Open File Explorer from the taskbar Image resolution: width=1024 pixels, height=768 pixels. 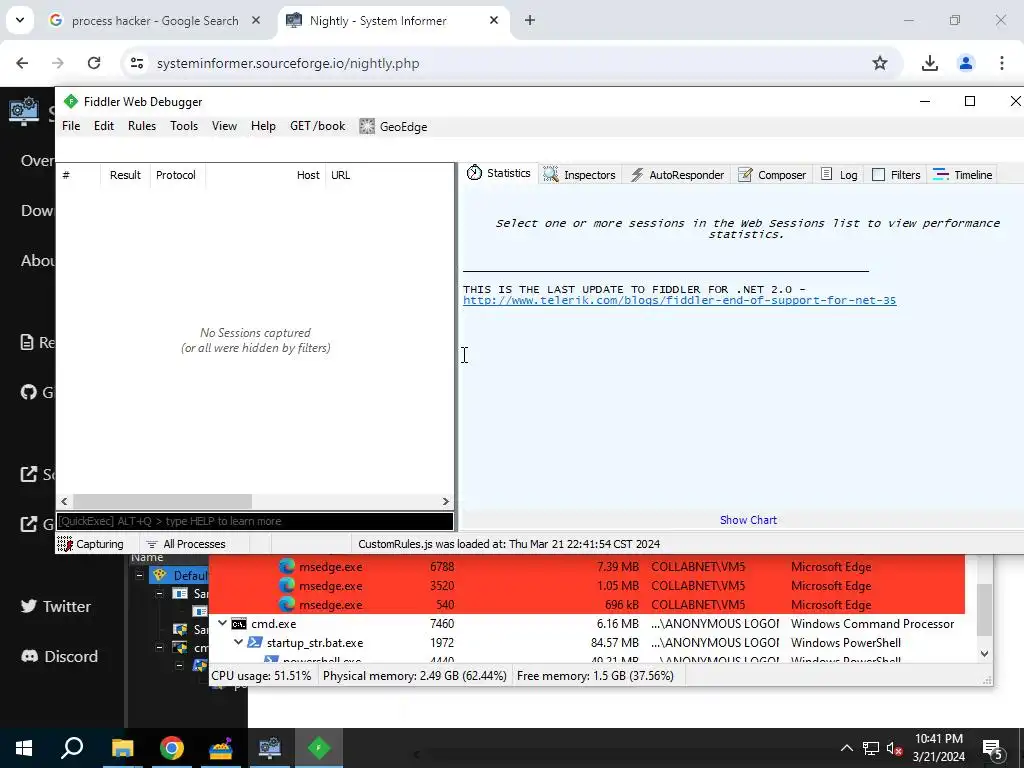click(x=122, y=748)
